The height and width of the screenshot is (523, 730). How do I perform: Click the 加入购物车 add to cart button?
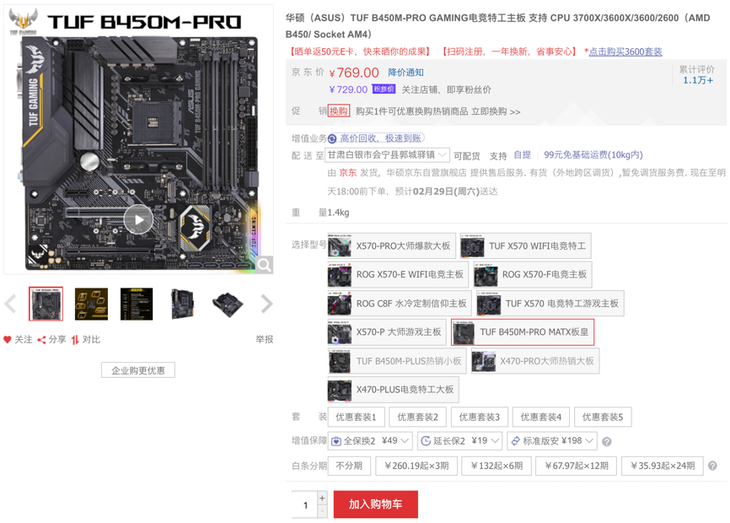(x=376, y=504)
